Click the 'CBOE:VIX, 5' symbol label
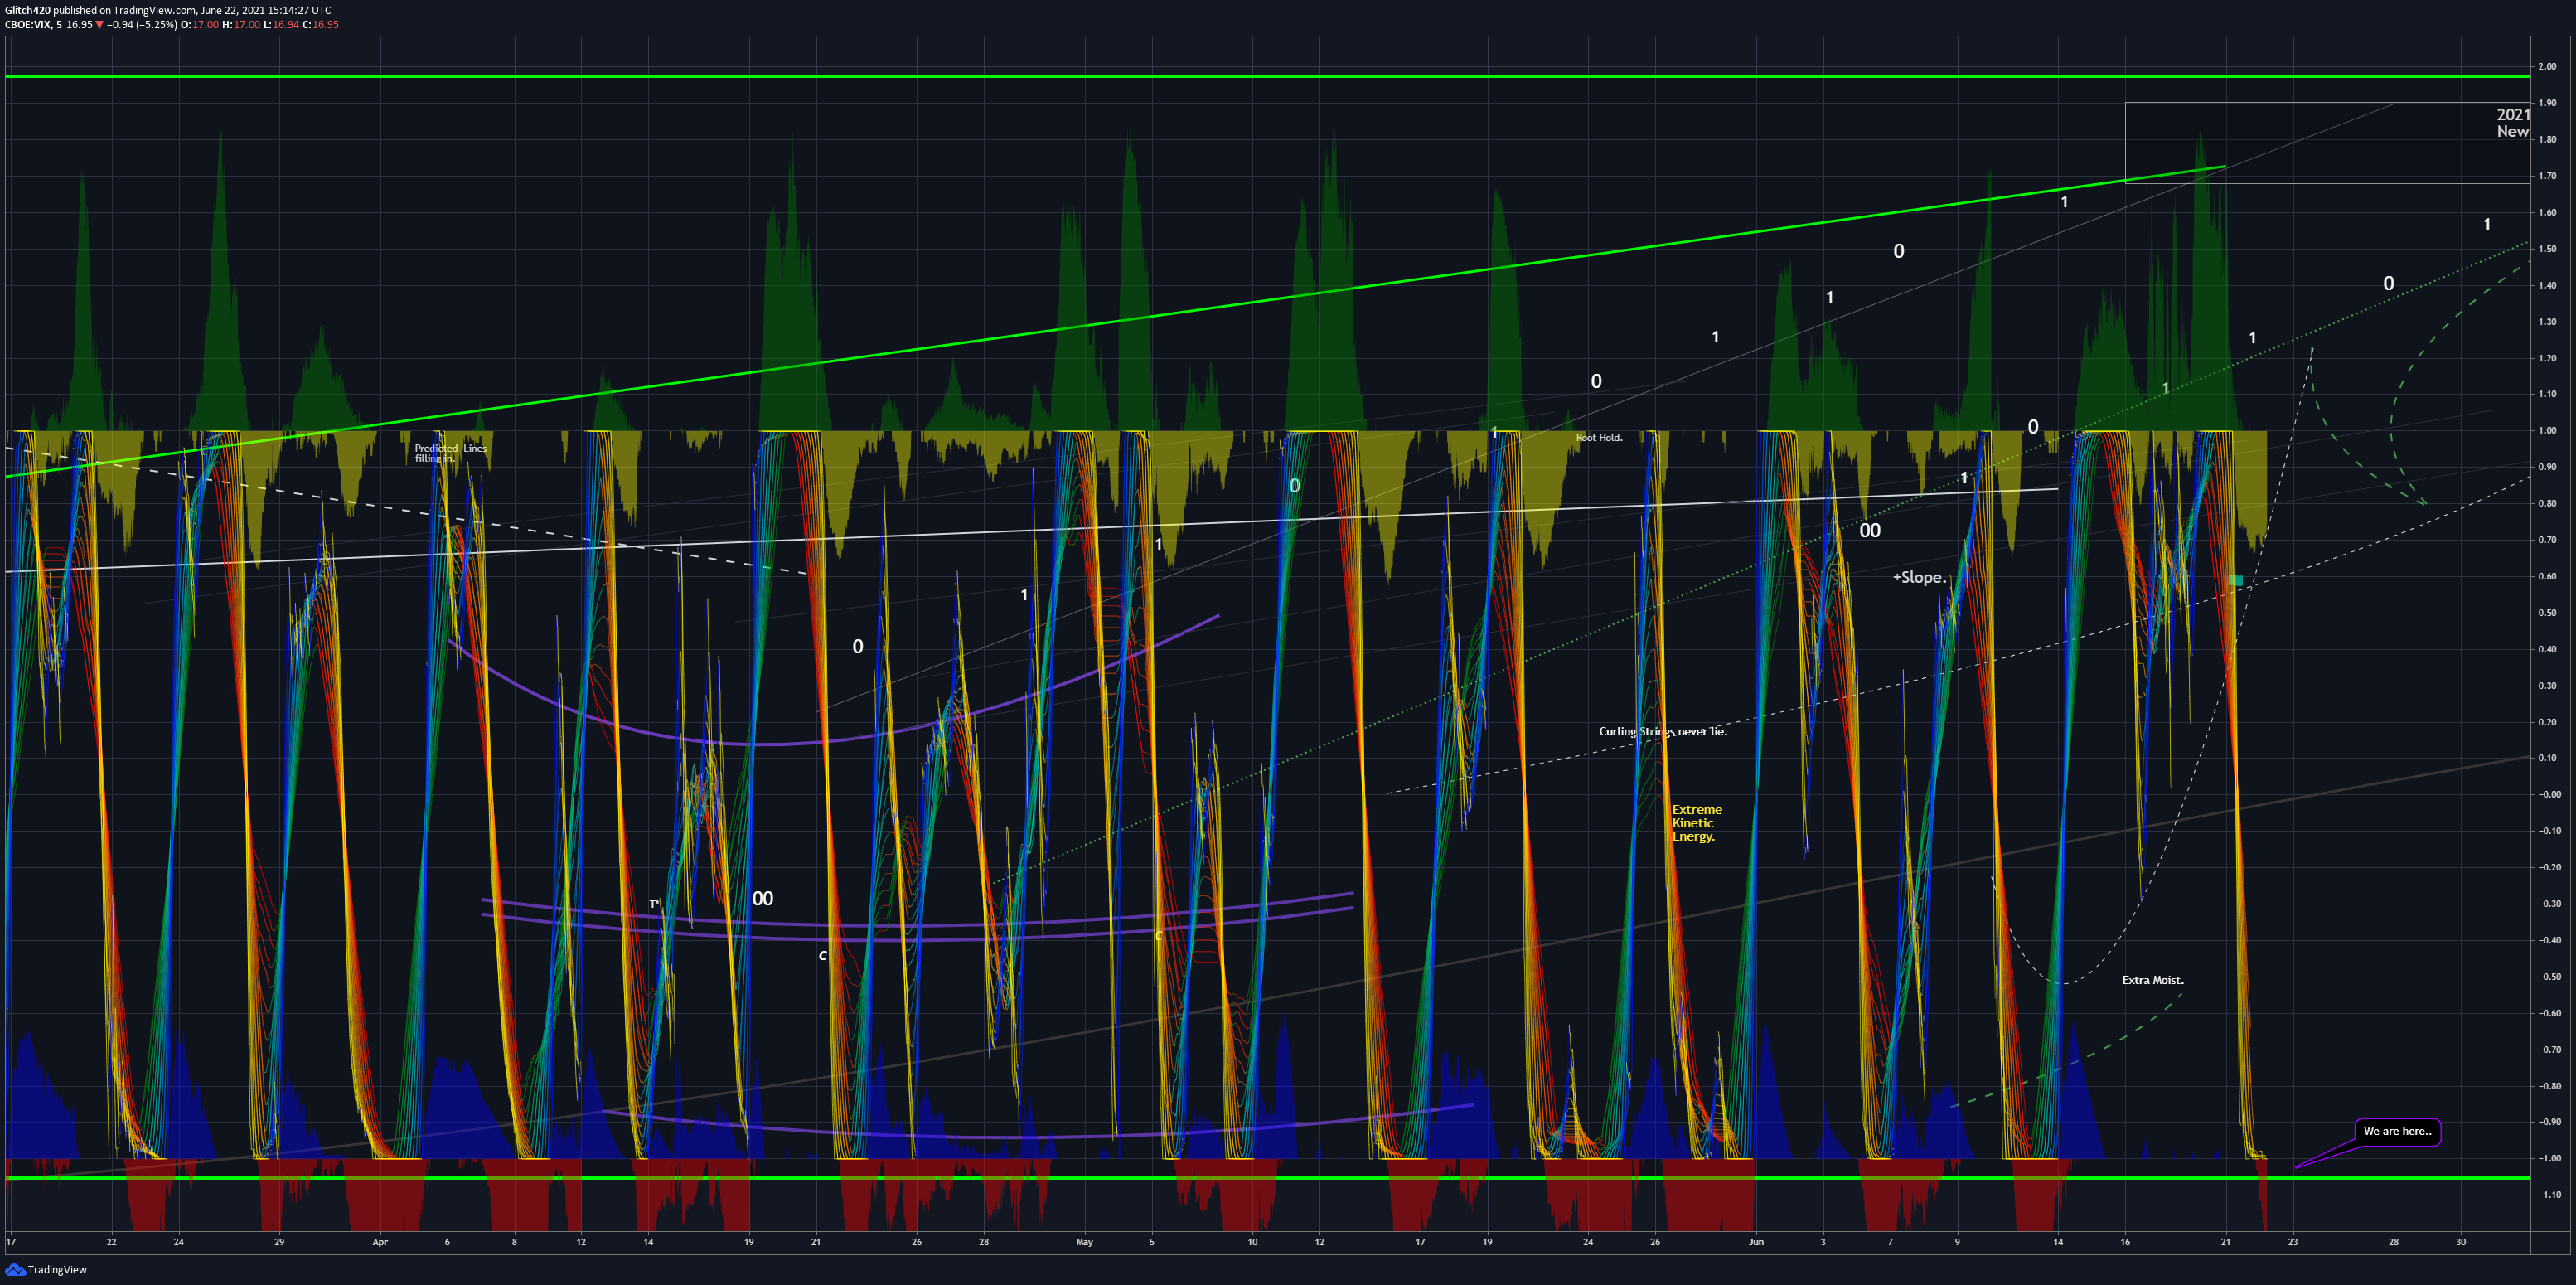Screen dimensions: 2576x1285 pyautogui.click(x=33, y=25)
